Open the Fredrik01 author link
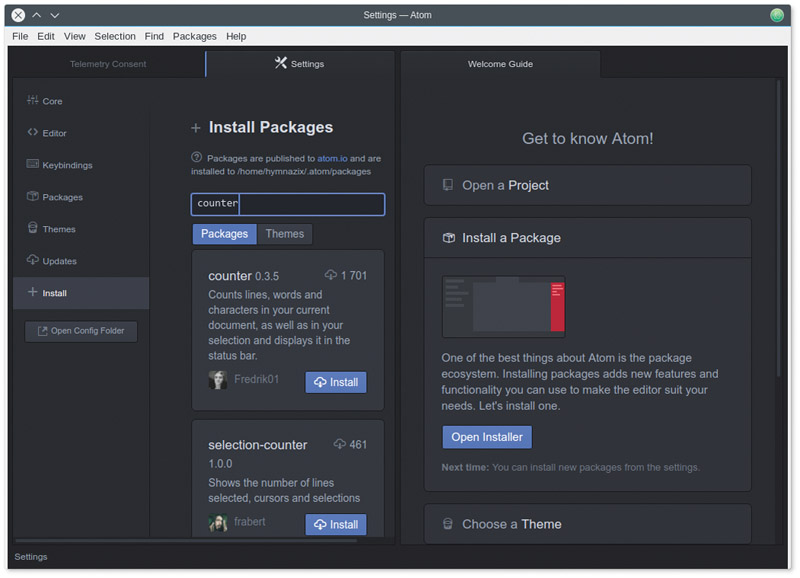 256,379
